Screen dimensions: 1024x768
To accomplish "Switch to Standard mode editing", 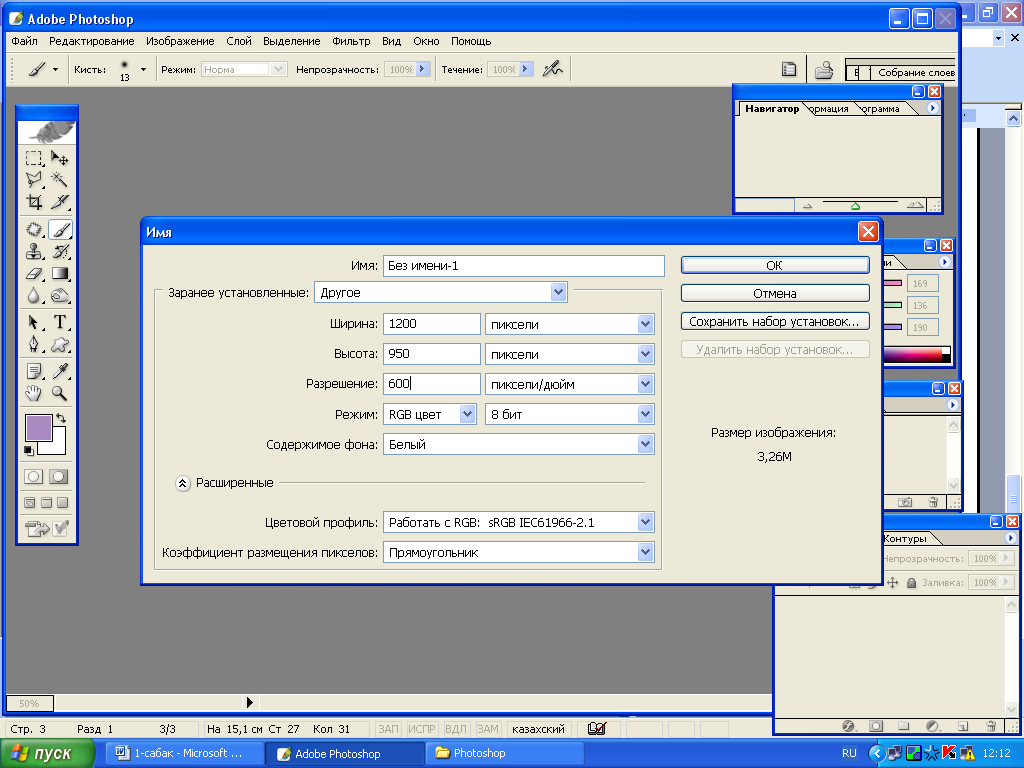I will 34,477.
